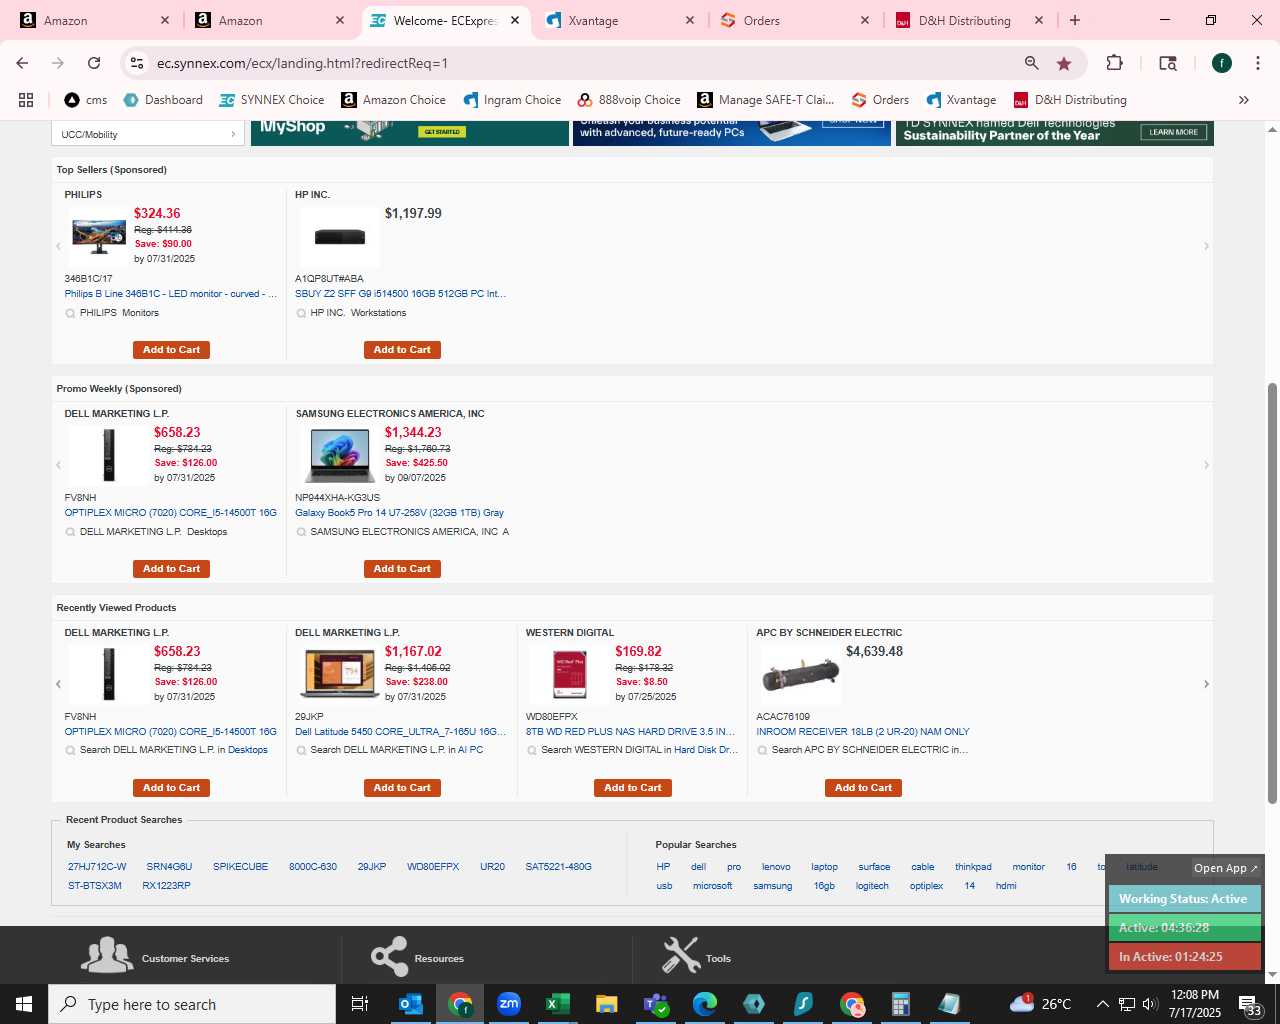This screenshot has width=1280, height=1024.
Task: Click the Open App button
Action: pyautogui.click(x=1225, y=868)
